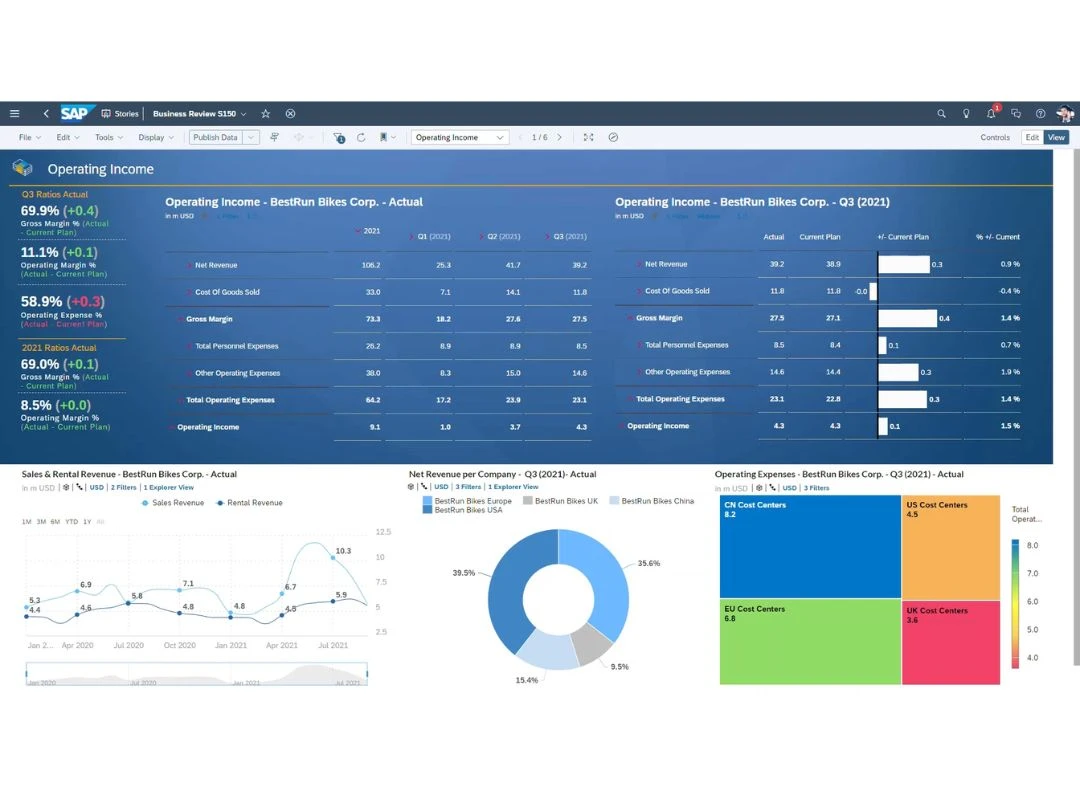Select CN Cost Centers treemap tile
Viewport: 1080px width, 810px height.
(810, 546)
